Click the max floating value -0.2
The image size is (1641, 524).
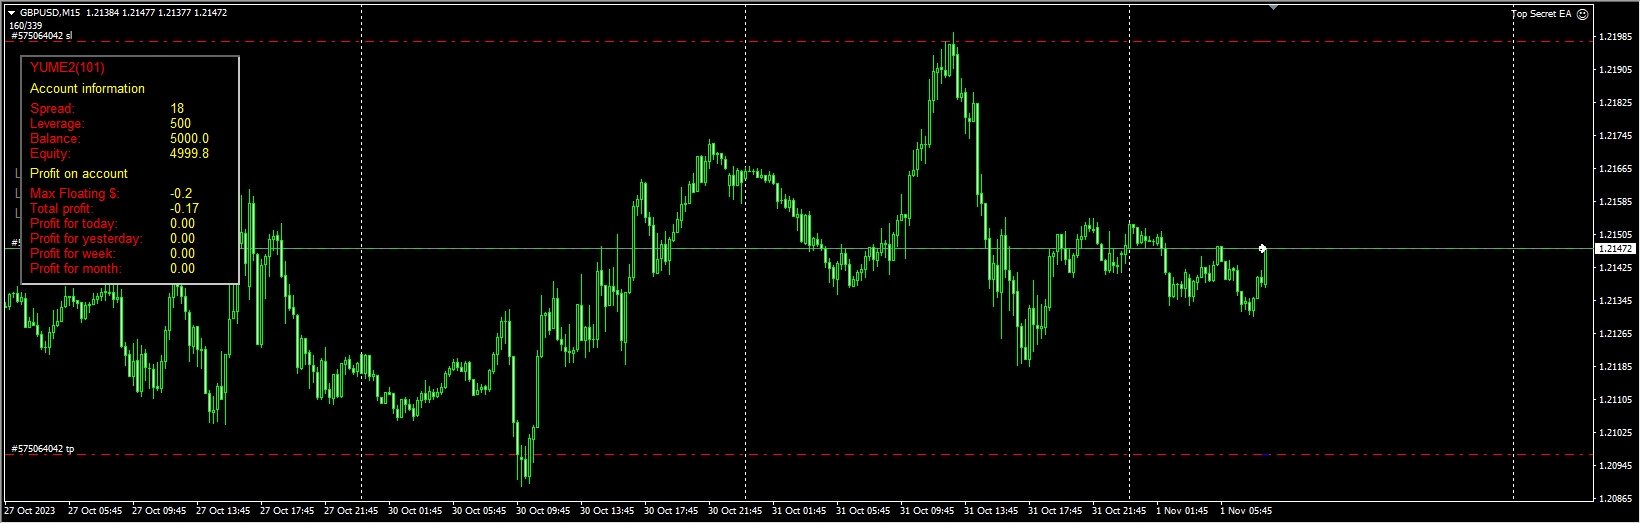[x=181, y=193]
